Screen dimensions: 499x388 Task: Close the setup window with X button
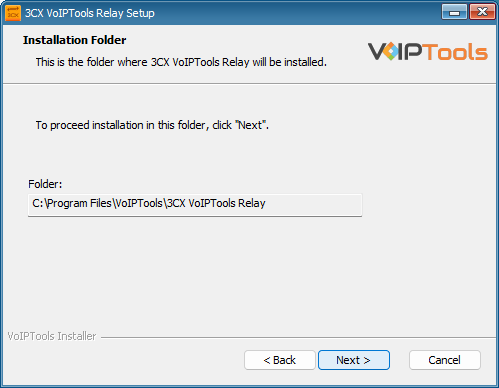click(x=482, y=12)
